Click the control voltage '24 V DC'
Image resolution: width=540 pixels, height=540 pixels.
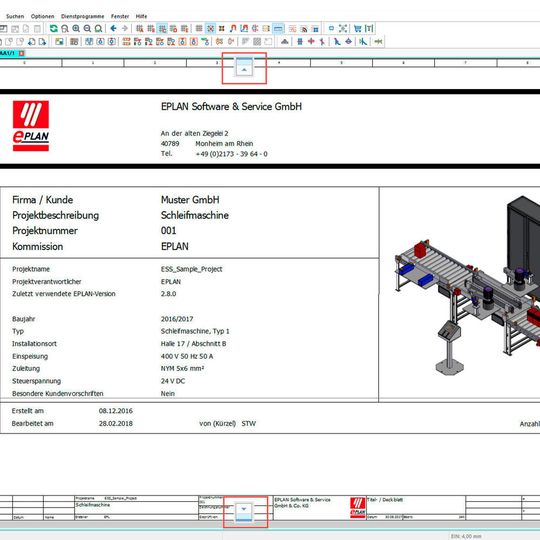(173, 381)
